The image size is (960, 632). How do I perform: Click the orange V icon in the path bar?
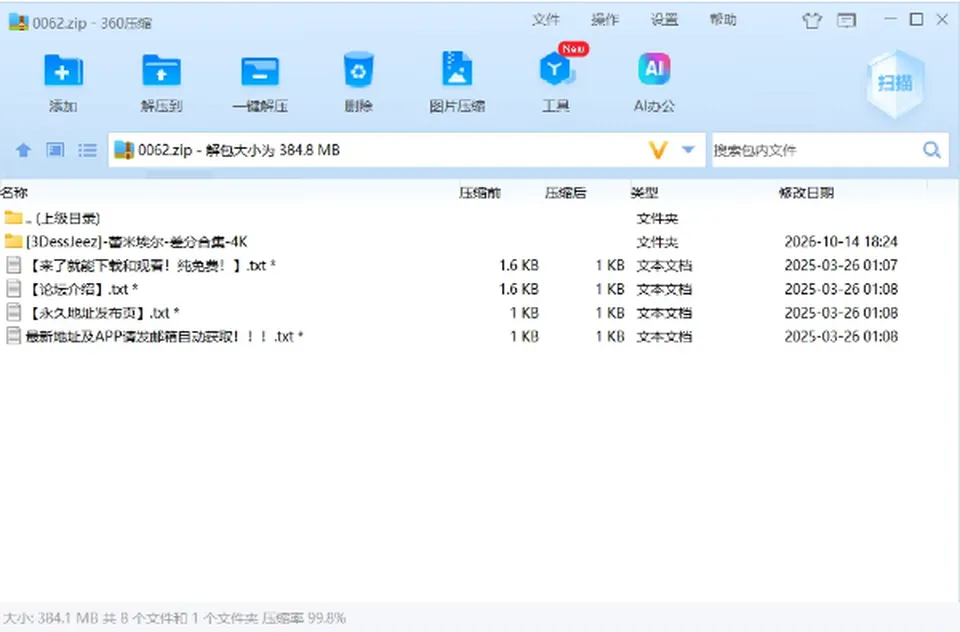pos(658,150)
